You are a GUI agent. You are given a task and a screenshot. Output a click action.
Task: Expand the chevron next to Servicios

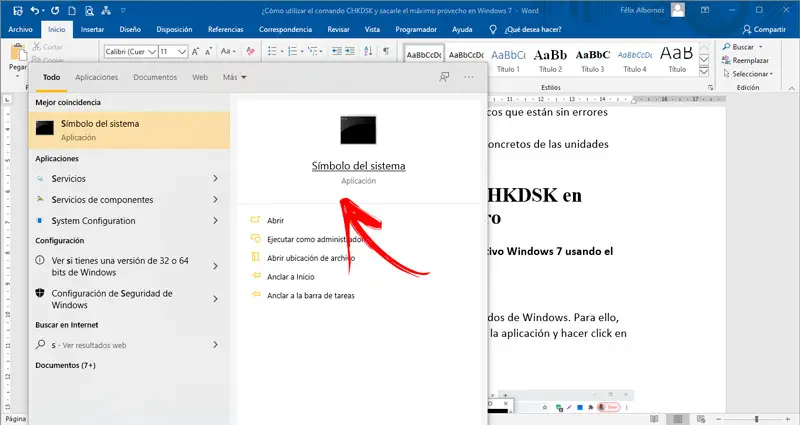tap(215, 178)
